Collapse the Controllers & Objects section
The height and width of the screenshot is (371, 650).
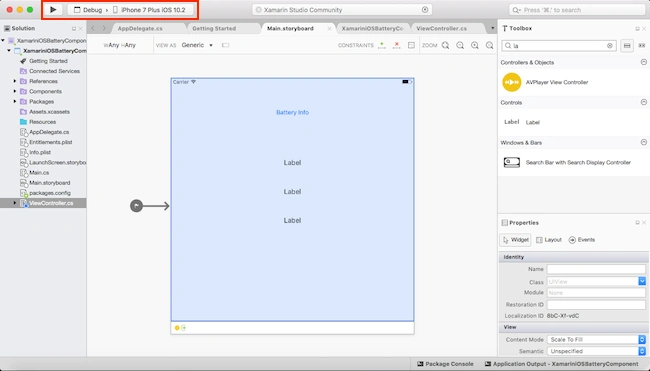click(643, 62)
